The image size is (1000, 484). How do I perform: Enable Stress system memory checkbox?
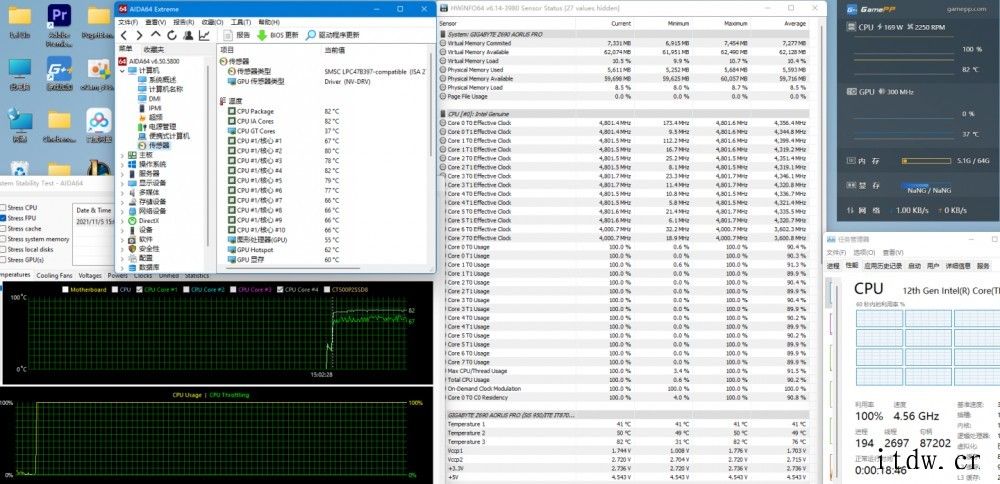[3, 239]
